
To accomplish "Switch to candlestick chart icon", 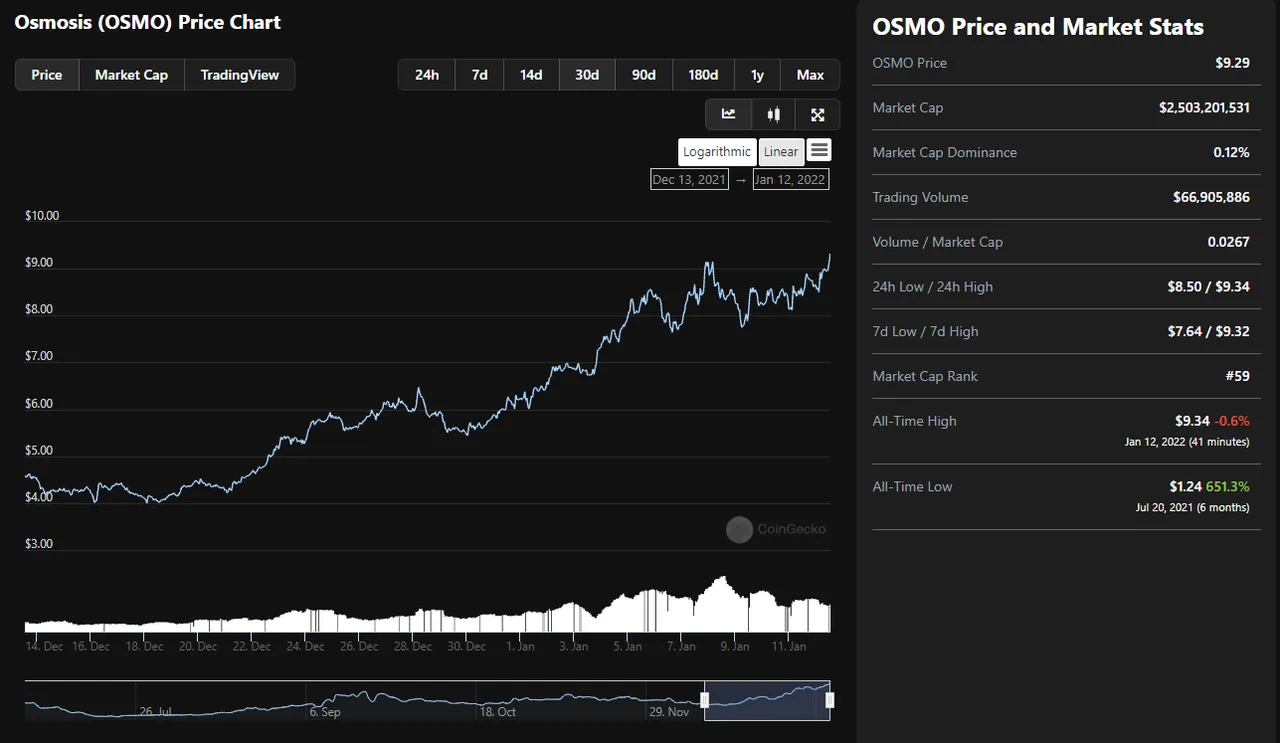I will pos(773,115).
